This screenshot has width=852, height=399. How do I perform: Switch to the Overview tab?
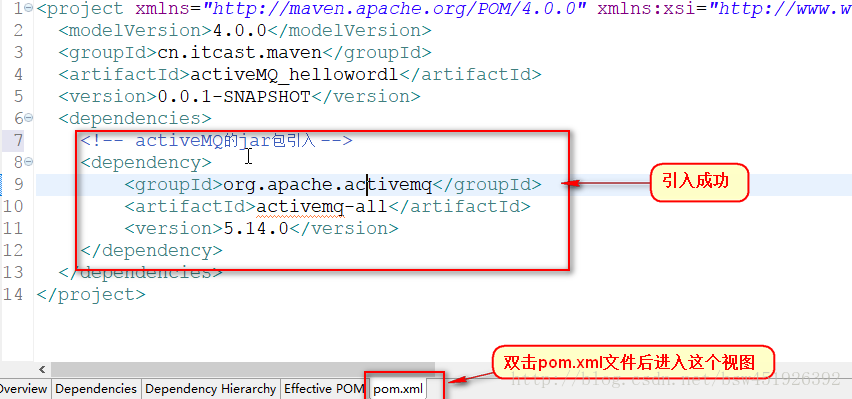24,389
